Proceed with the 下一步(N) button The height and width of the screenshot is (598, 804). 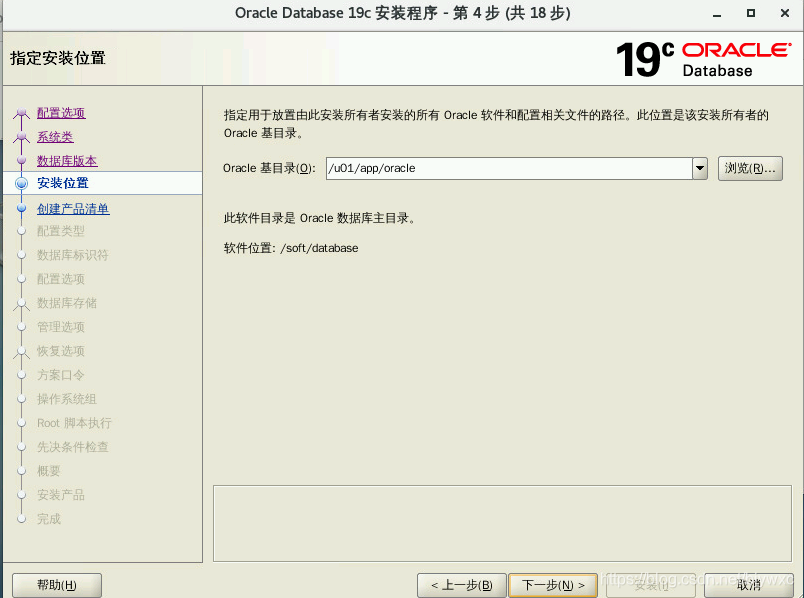tap(553, 585)
